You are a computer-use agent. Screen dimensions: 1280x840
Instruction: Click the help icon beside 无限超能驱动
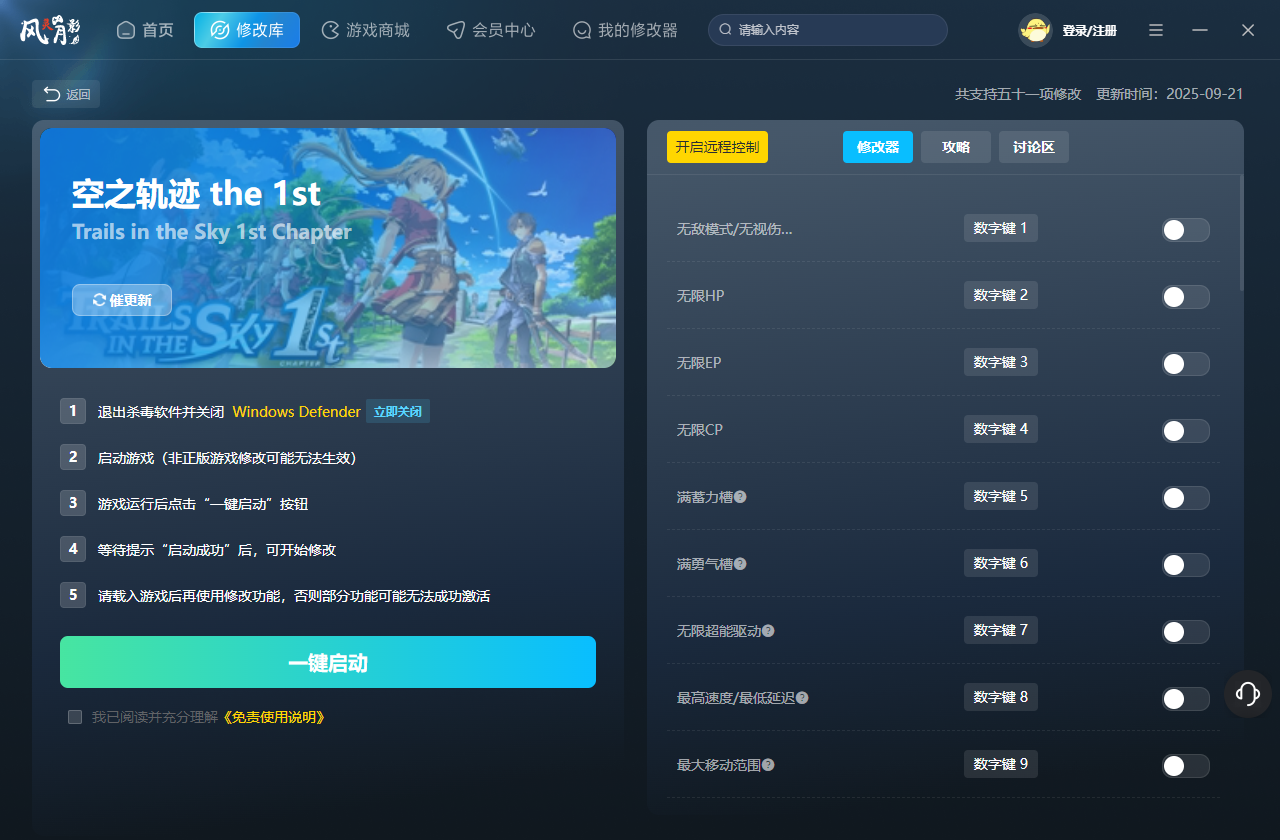coord(768,631)
